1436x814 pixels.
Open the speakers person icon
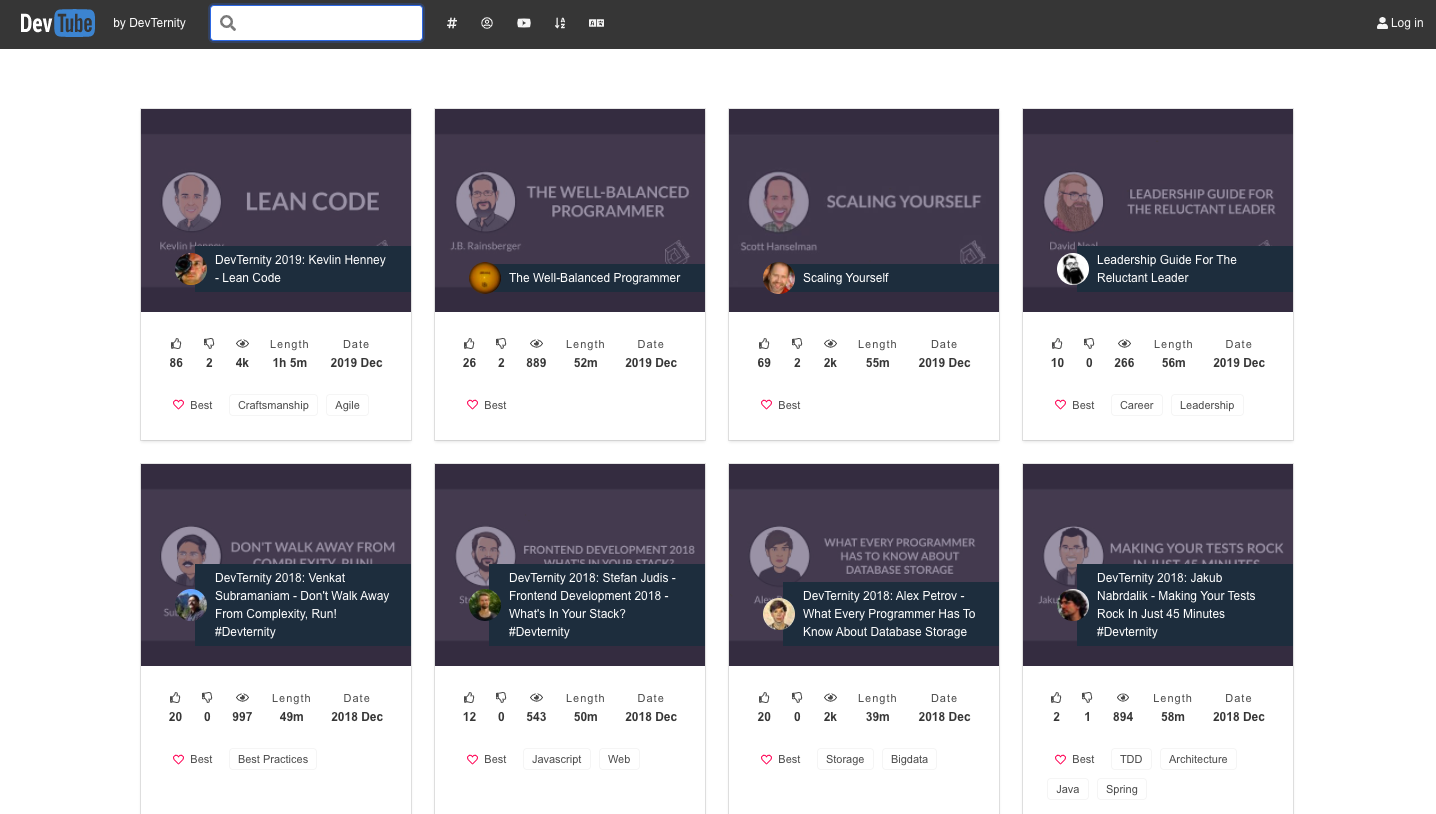coord(487,23)
